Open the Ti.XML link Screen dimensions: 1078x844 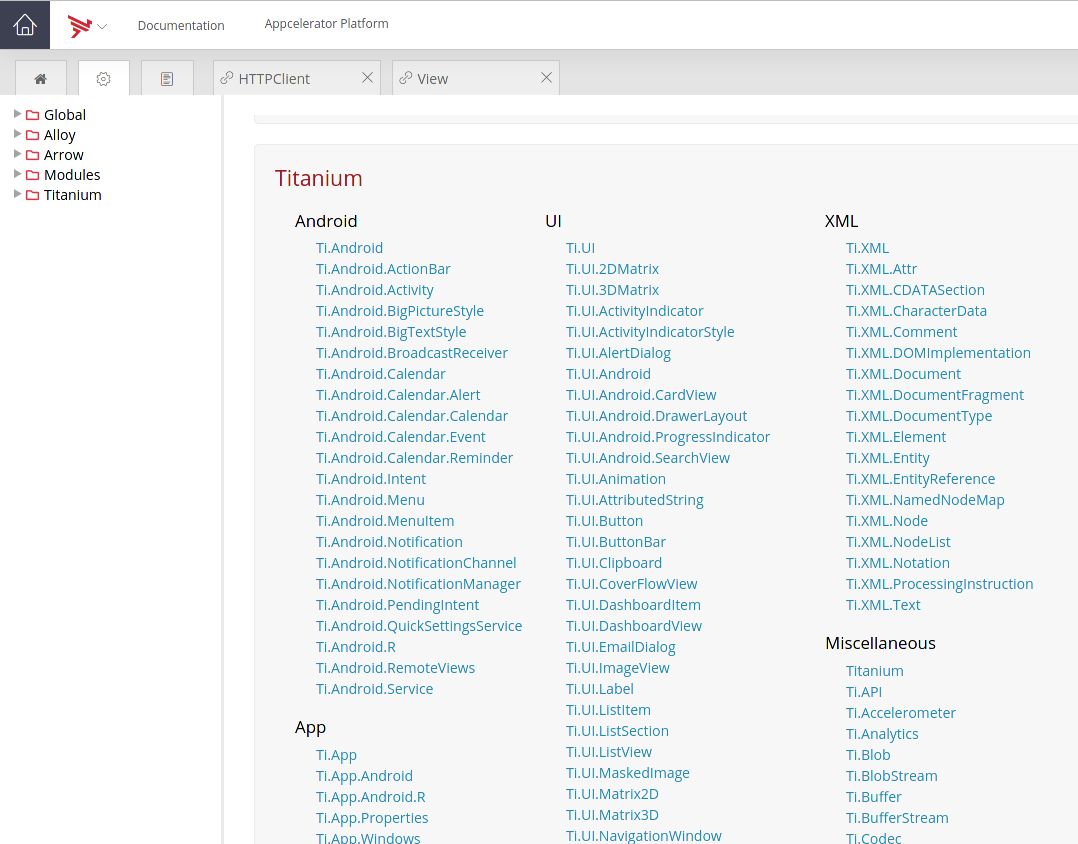pyautogui.click(x=868, y=248)
